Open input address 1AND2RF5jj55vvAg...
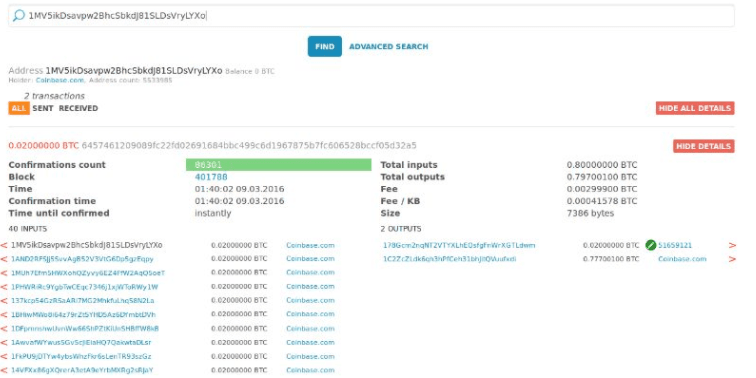Viewport: 756px width, 378px height. coord(82,259)
